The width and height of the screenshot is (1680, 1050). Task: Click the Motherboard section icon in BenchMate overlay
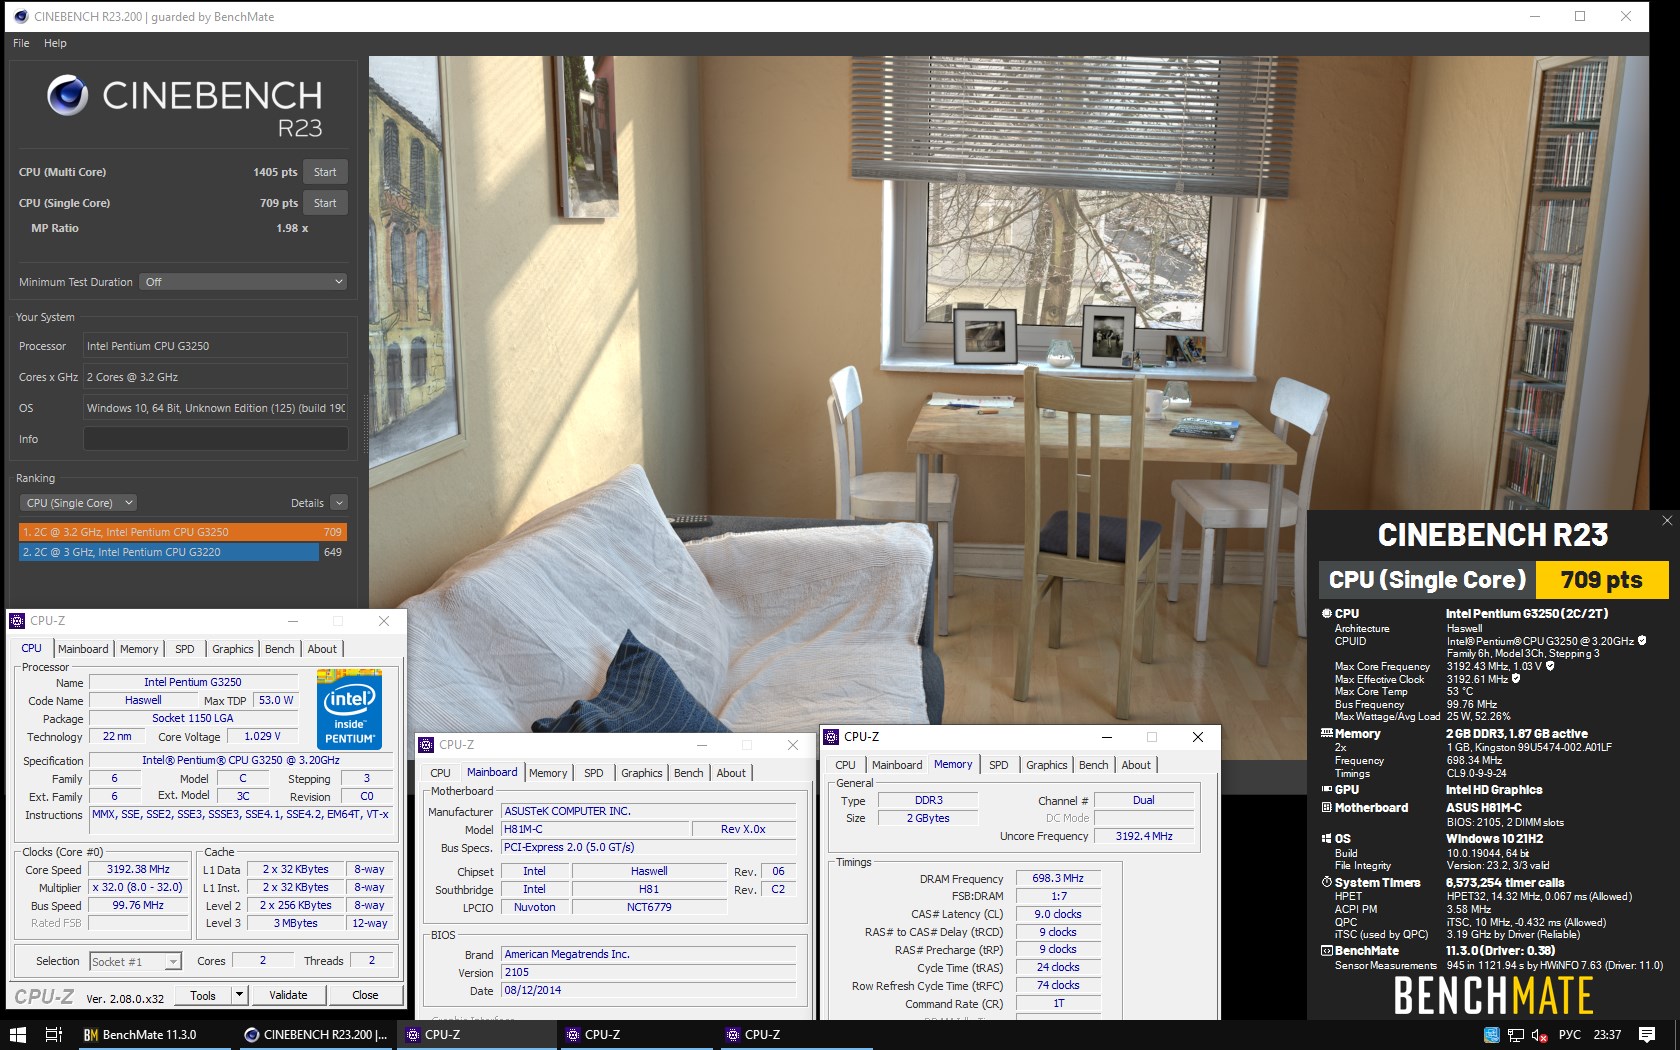tap(1327, 807)
